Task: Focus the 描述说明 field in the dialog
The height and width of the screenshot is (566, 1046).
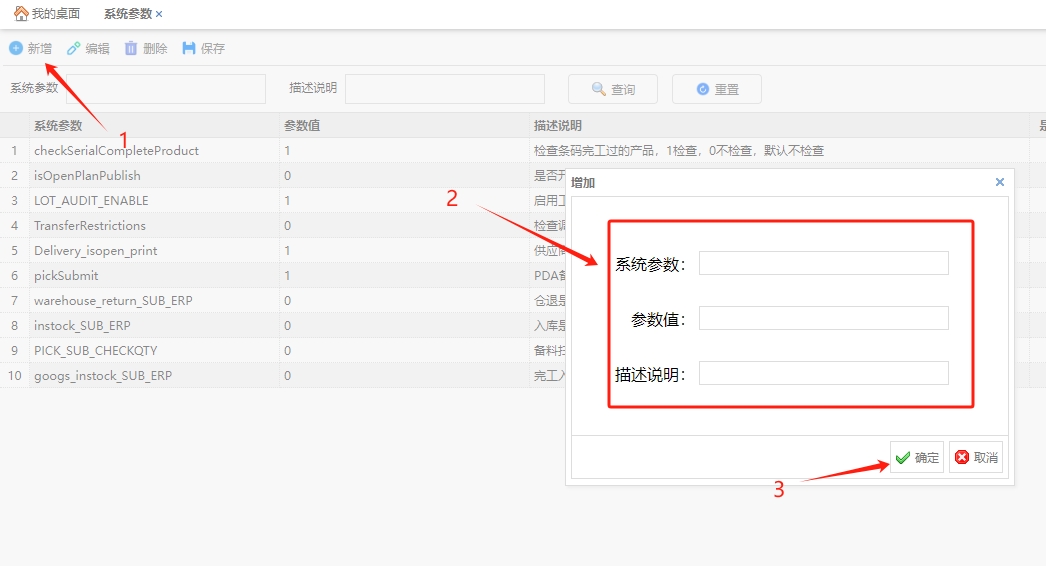Action: [x=823, y=373]
